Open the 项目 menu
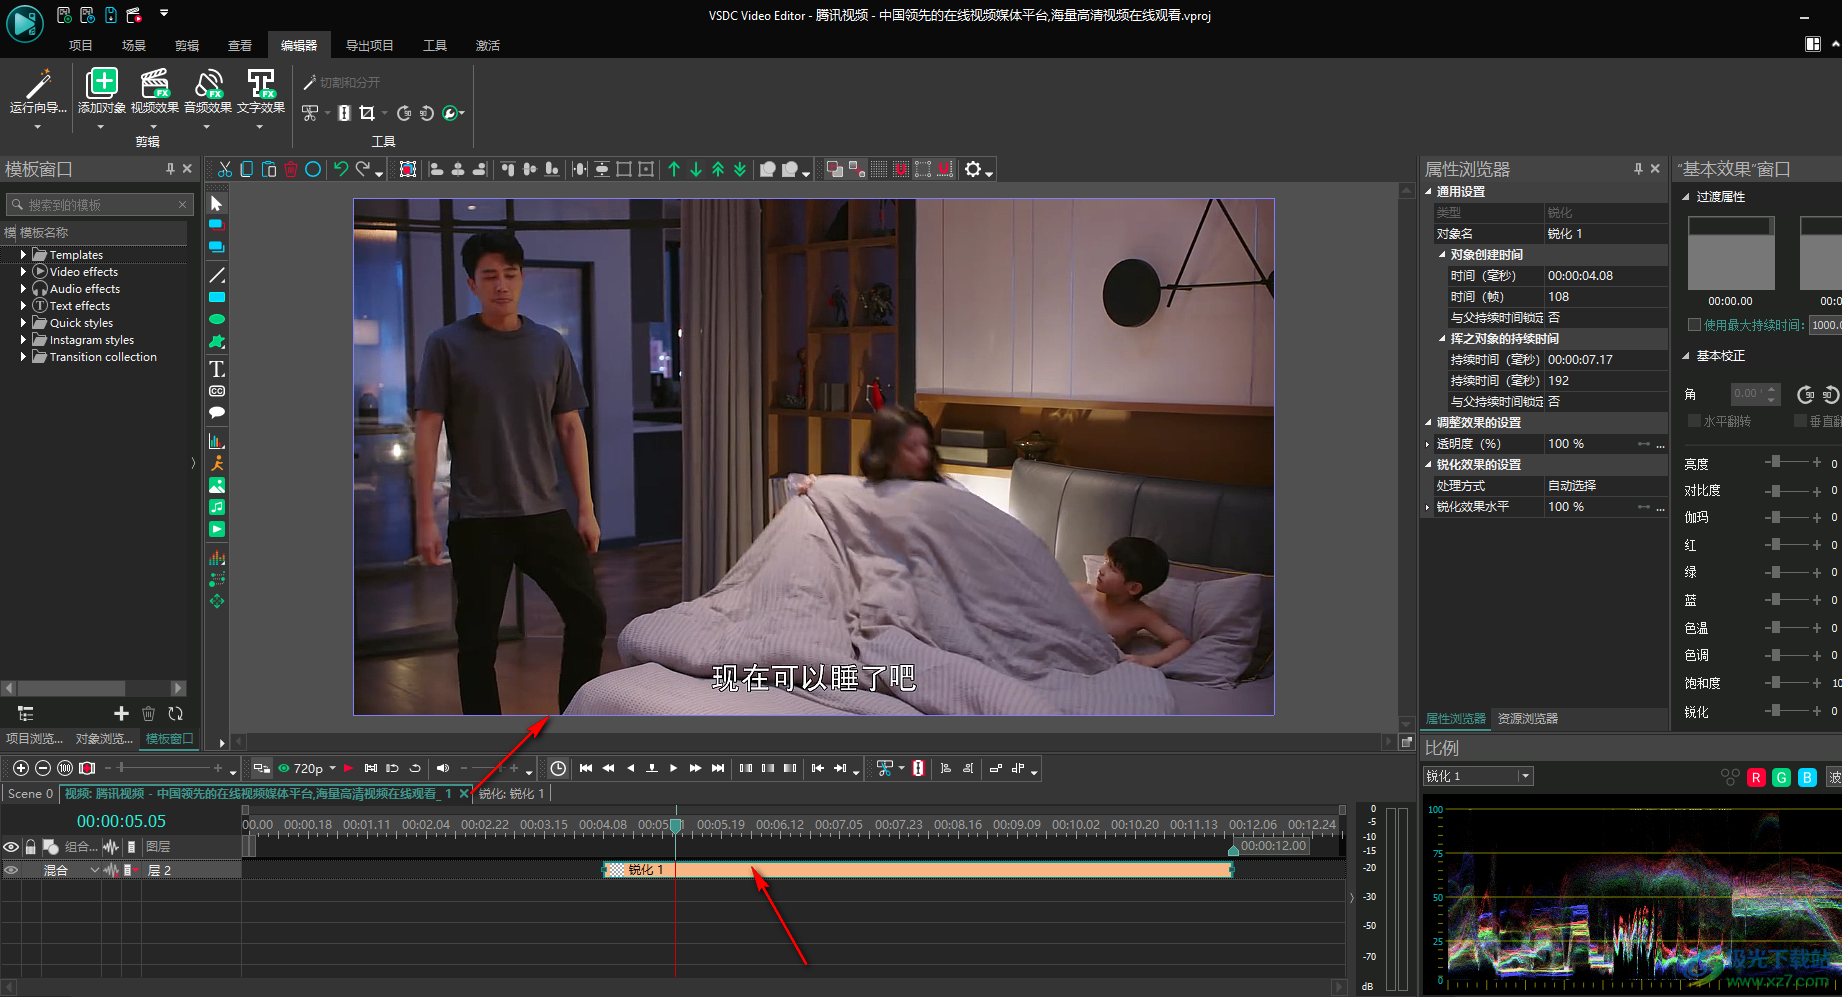1842x997 pixels. pos(81,45)
